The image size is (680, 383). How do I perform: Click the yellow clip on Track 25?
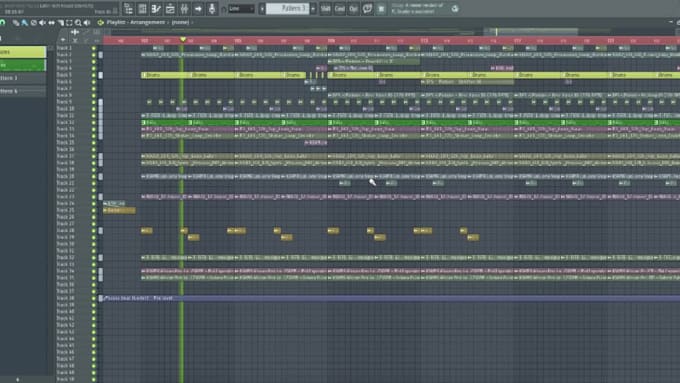tap(119, 210)
